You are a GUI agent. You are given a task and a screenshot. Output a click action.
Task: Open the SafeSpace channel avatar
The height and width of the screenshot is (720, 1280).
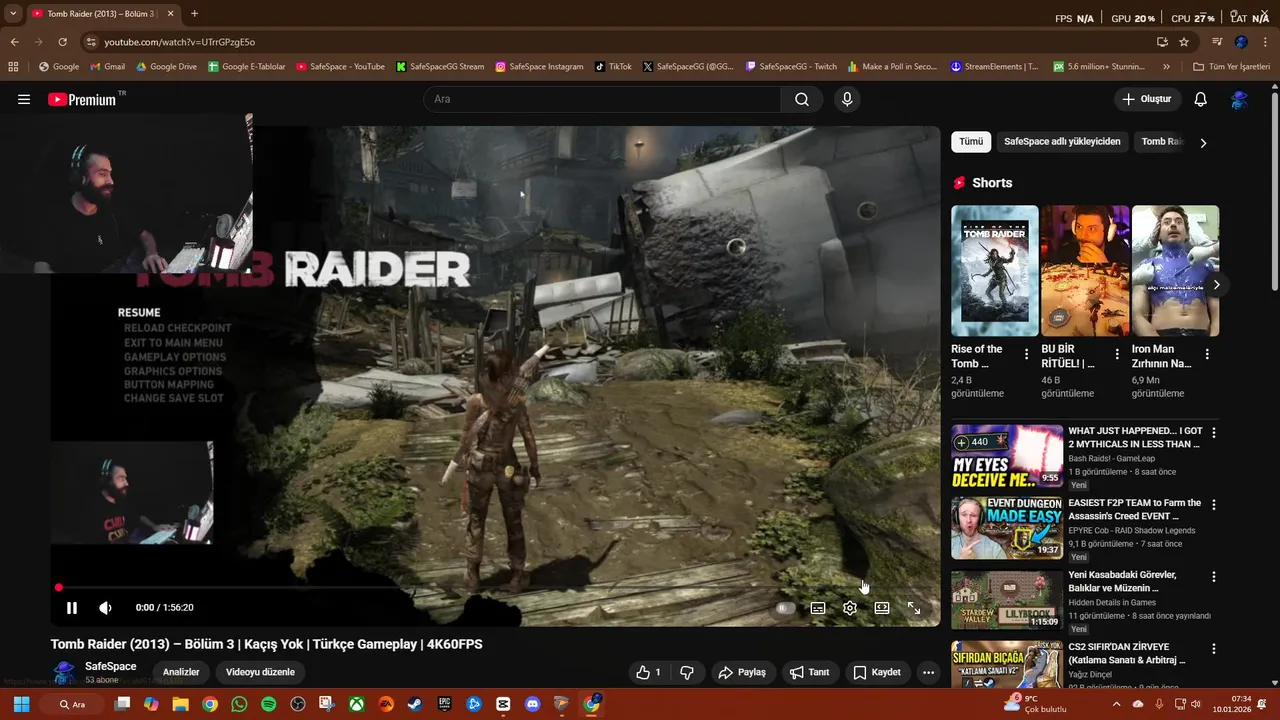tap(64, 672)
